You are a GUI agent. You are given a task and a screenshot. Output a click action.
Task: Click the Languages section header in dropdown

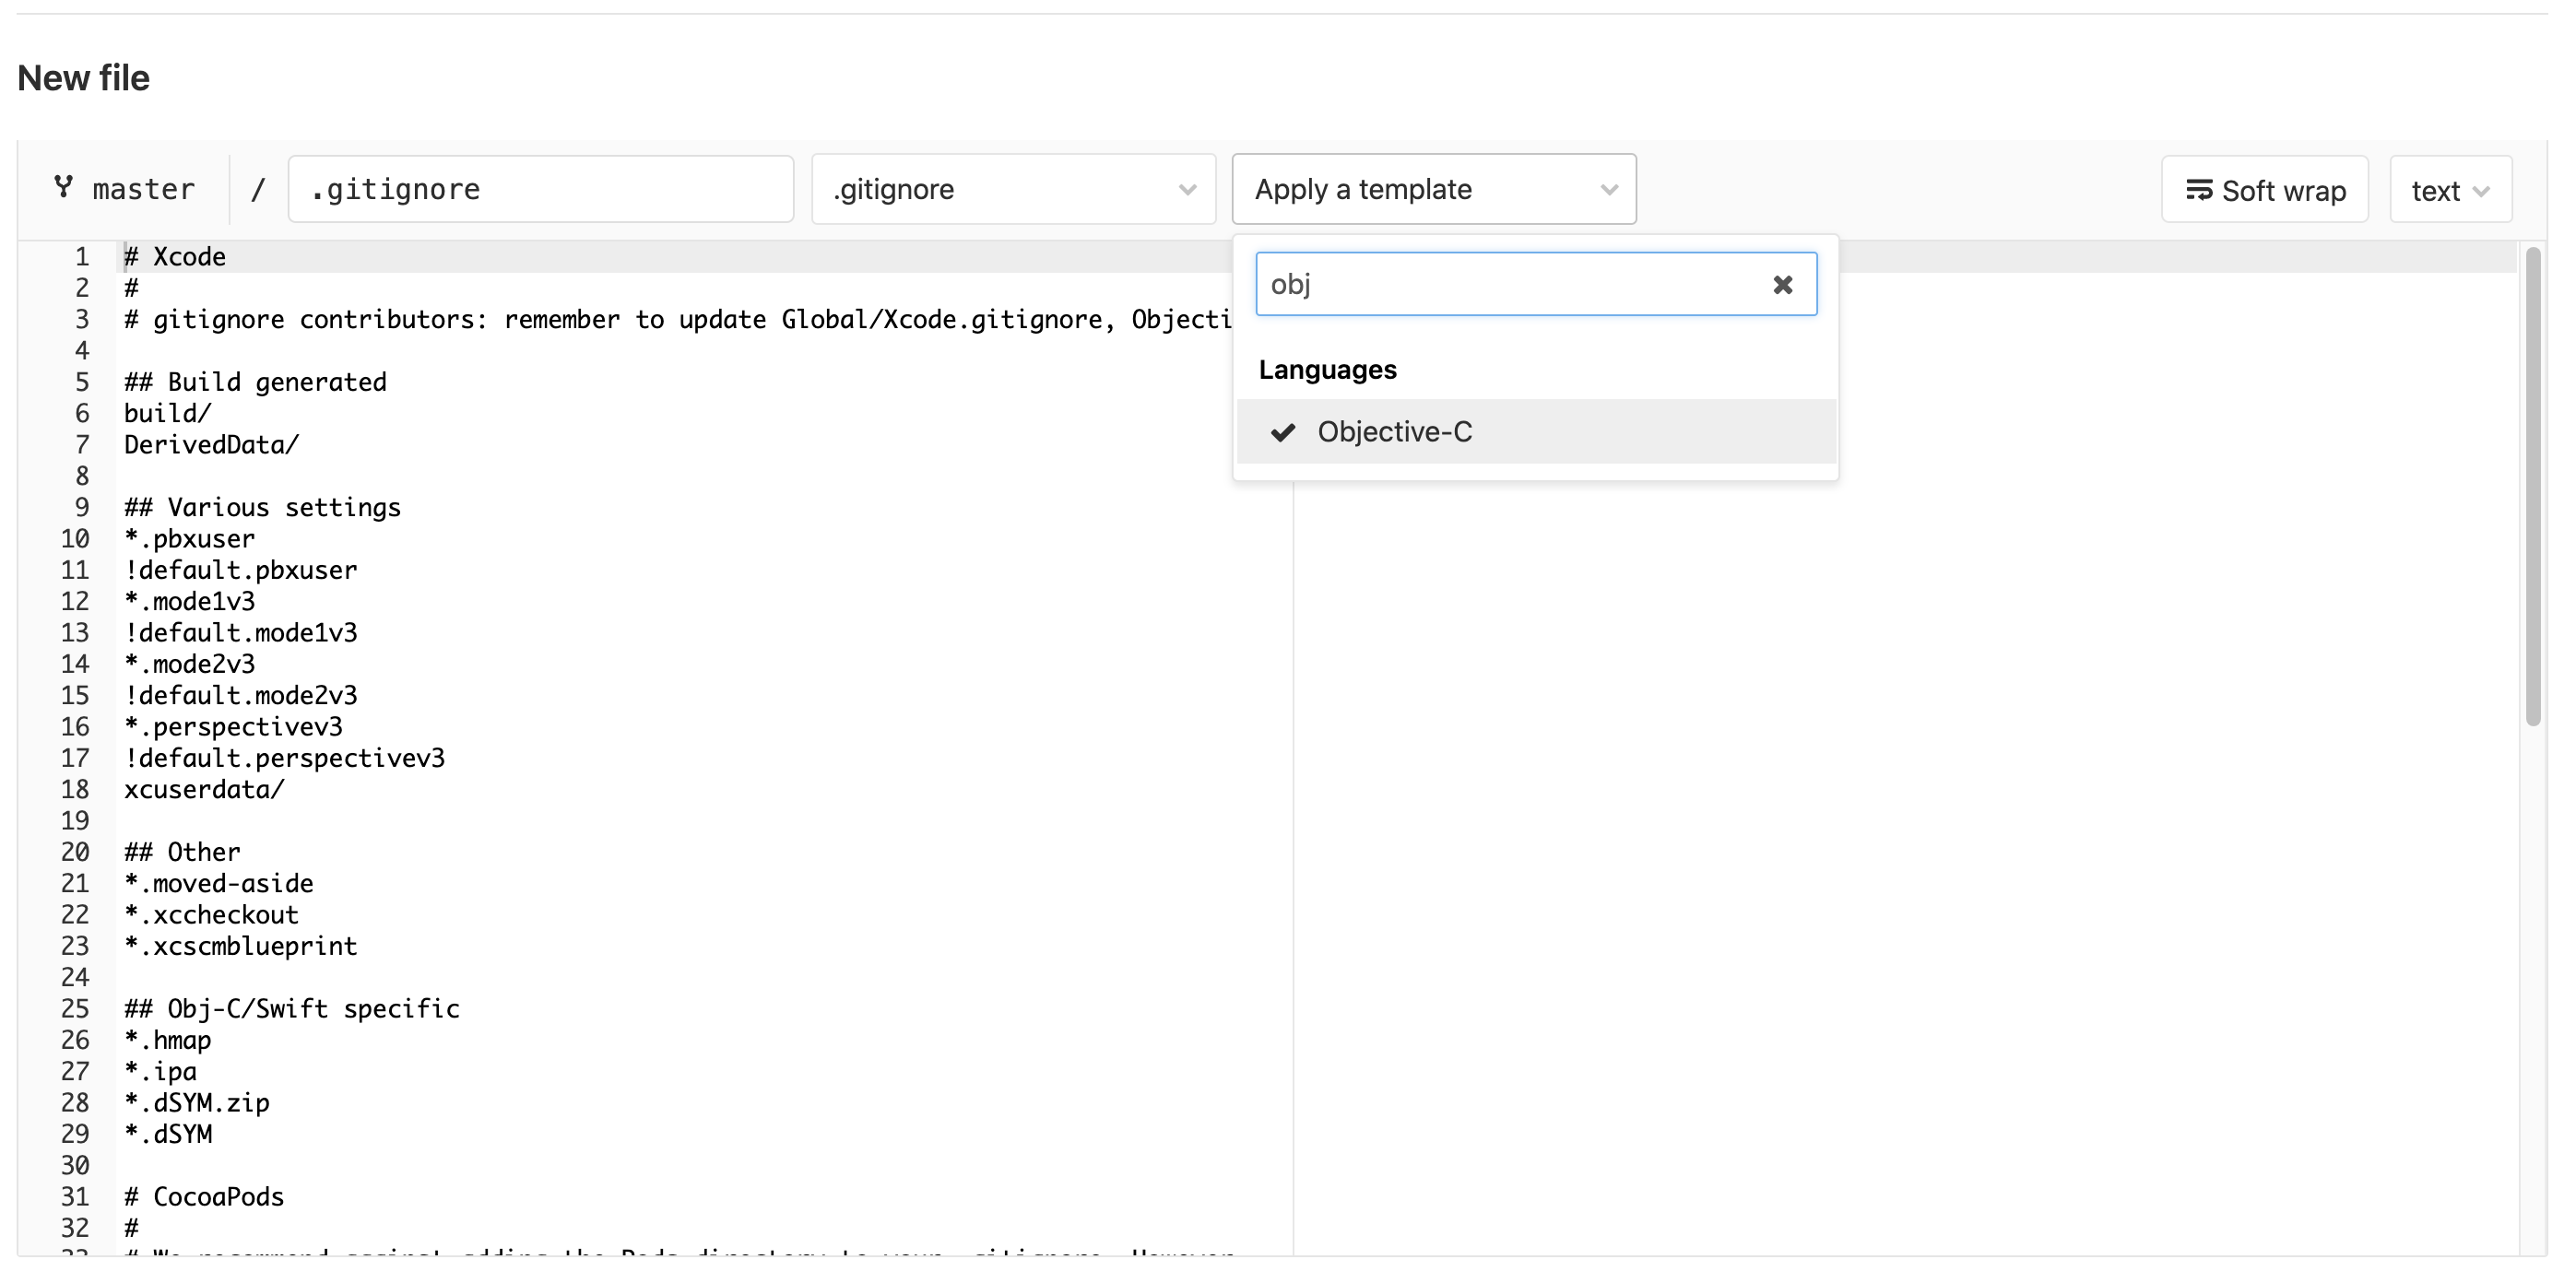1327,370
